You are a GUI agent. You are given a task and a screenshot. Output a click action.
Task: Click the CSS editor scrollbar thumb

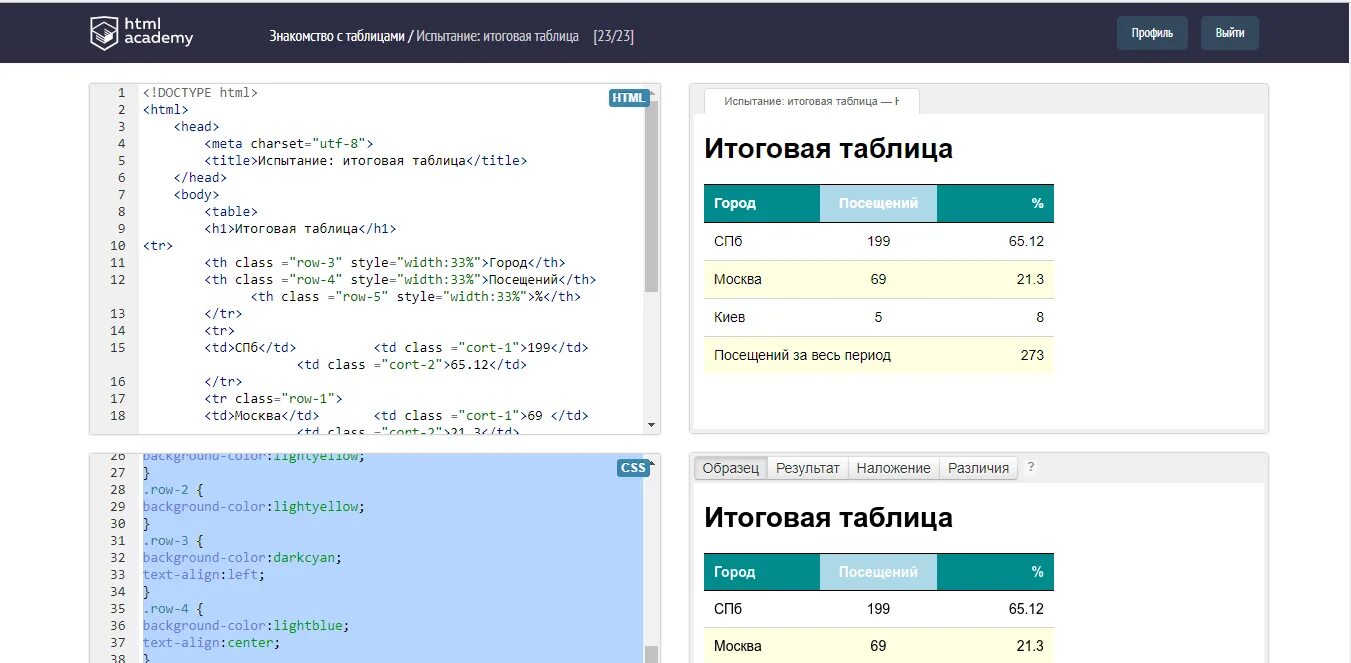pyautogui.click(x=651, y=654)
